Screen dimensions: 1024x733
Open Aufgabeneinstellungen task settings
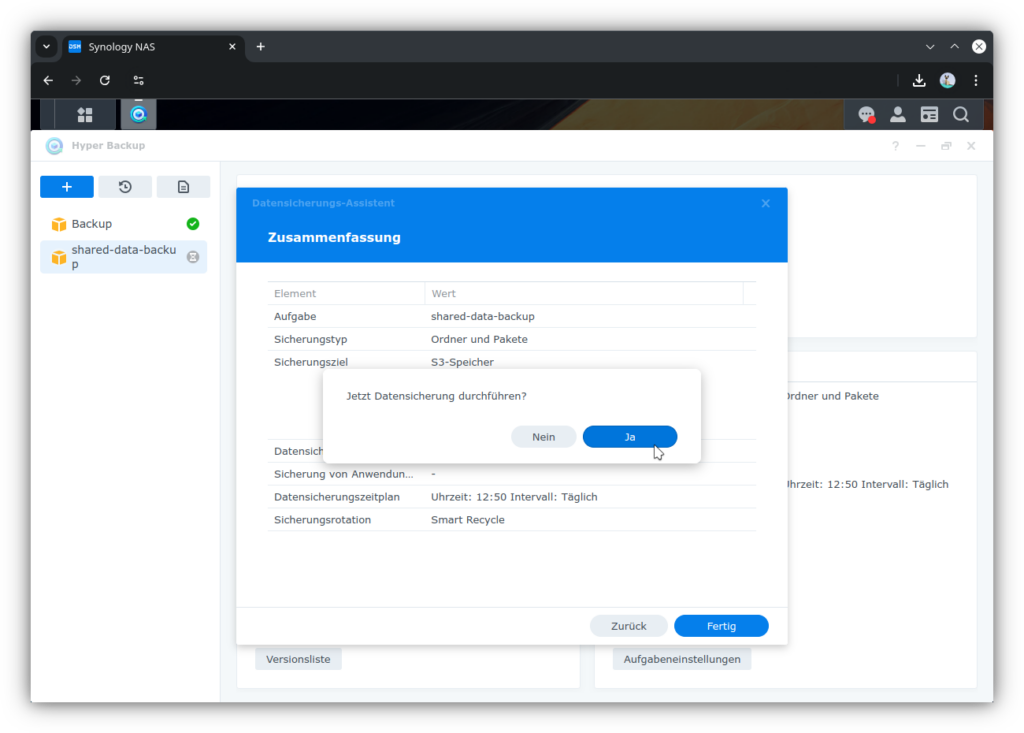pos(682,659)
